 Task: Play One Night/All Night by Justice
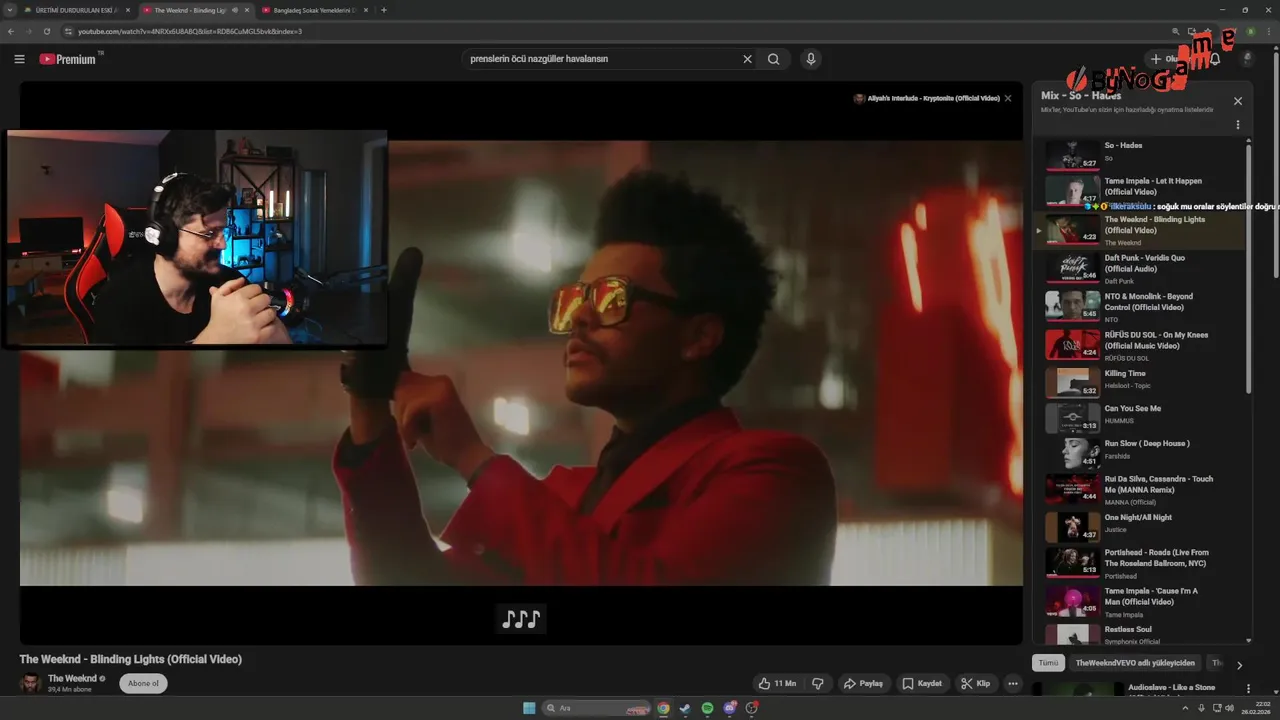[1139, 526]
